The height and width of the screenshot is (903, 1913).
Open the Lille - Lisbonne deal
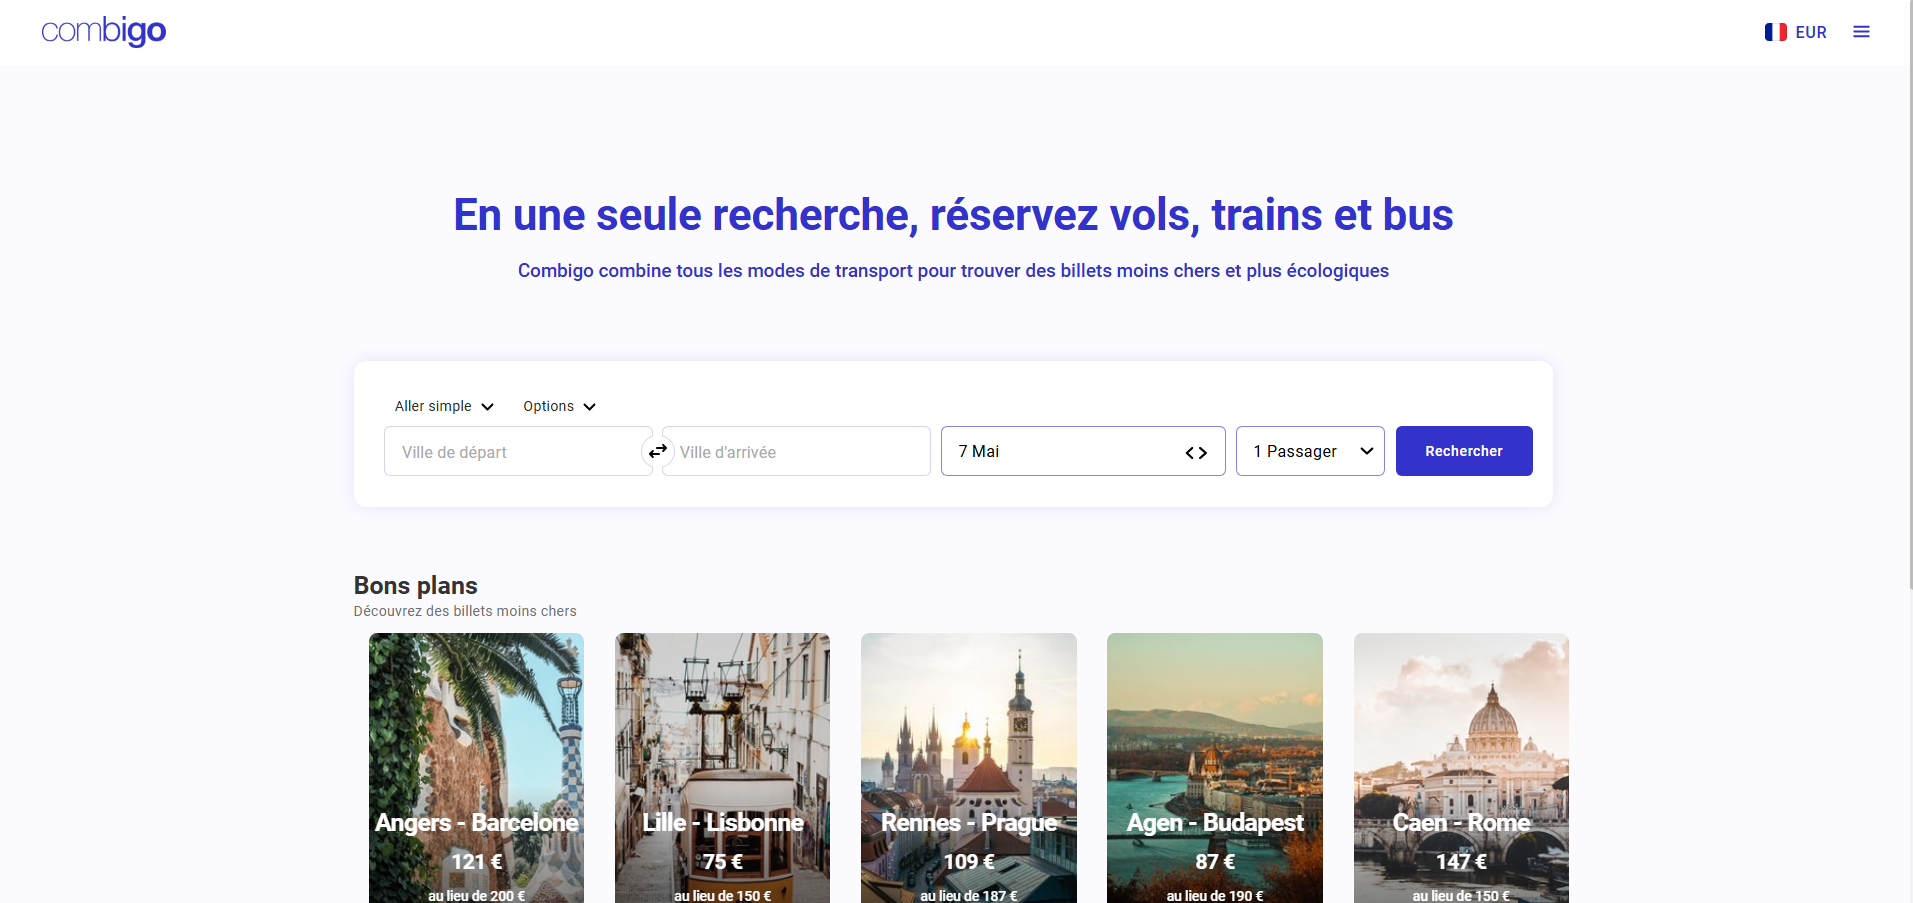coord(722,768)
